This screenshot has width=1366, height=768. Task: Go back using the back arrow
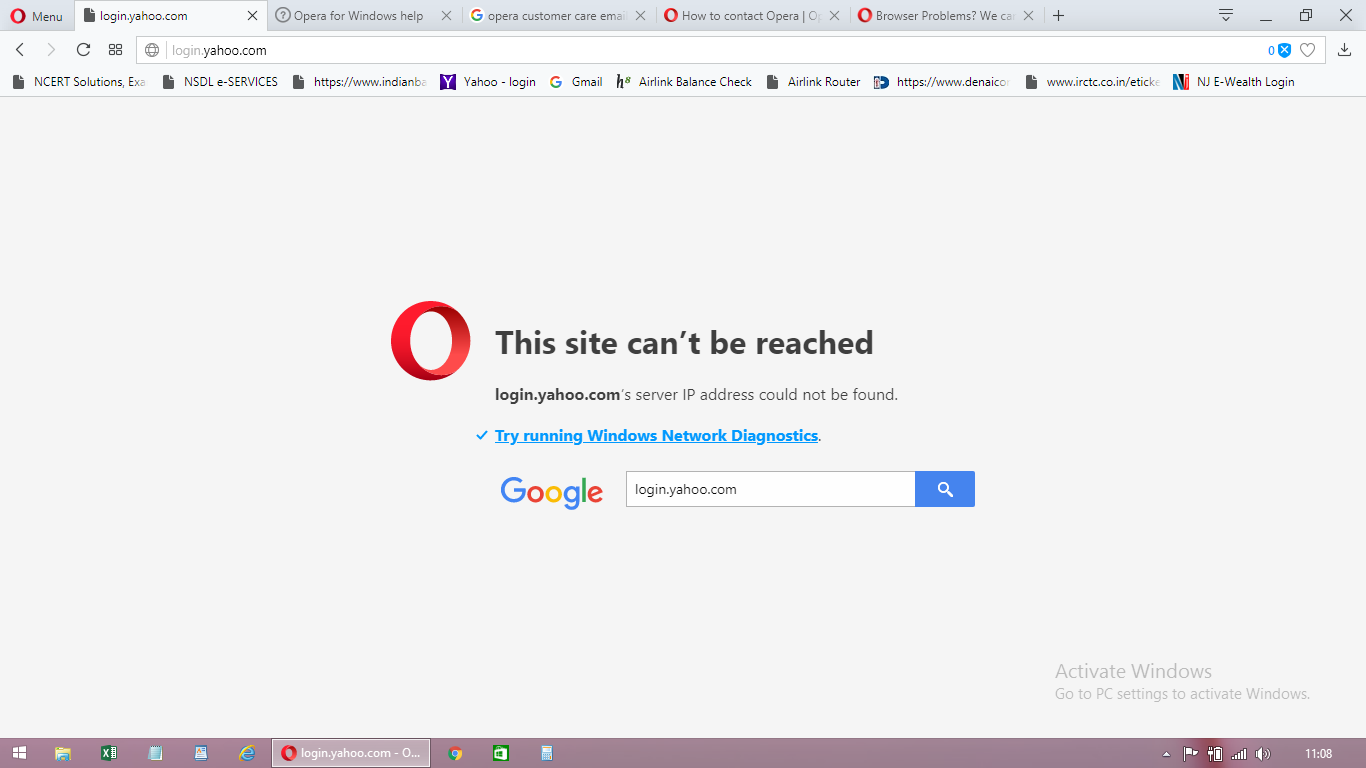(x=20, y=50)
